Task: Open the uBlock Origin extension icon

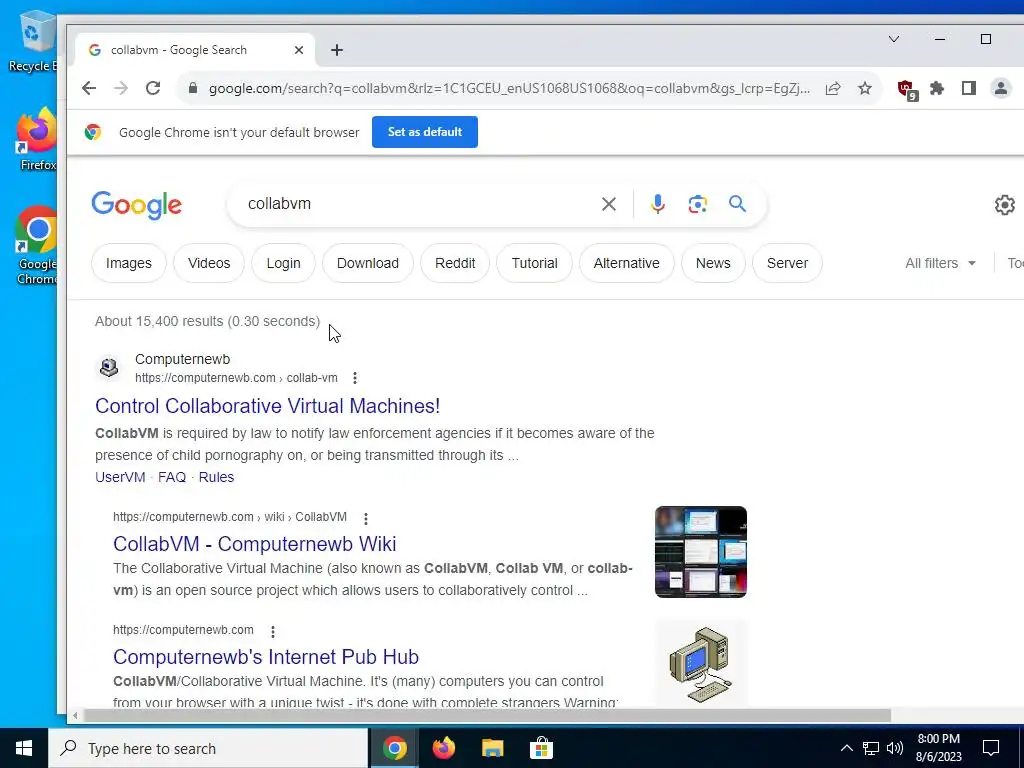Action: tap(906, 89)
